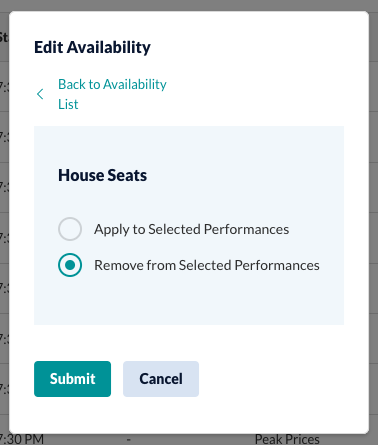Click the word 'List' in the back link
This screenshot has width=378, height=445.
tap(68, 104)
